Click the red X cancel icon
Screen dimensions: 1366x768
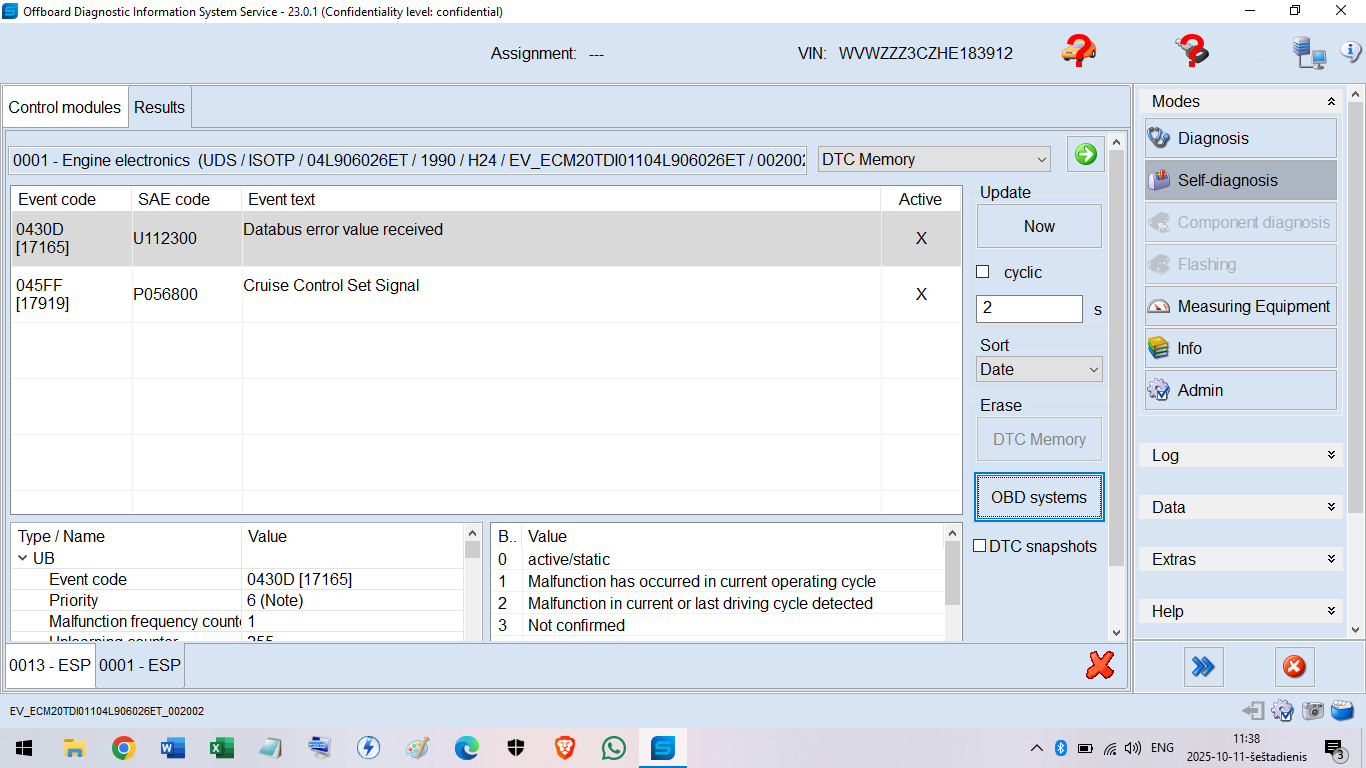coord(1100,665)
